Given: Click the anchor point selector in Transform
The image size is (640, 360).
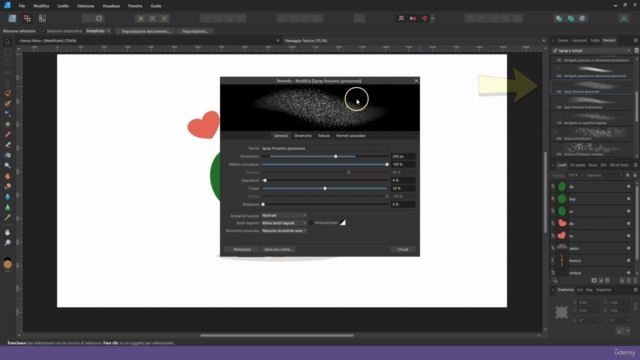Looking at the screenshot, I should click(561, 312).
